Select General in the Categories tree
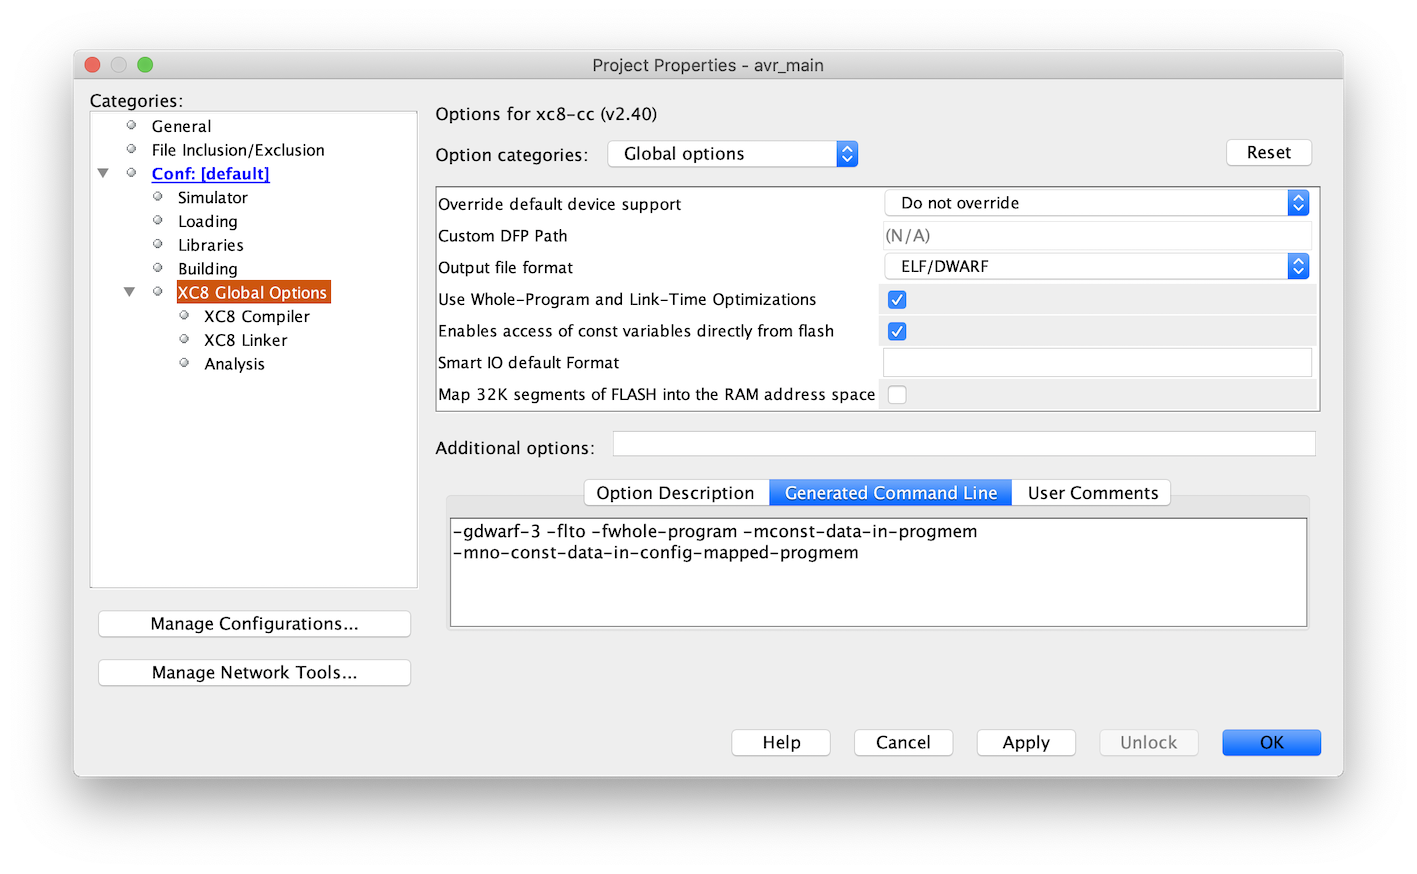 point(181,126)
